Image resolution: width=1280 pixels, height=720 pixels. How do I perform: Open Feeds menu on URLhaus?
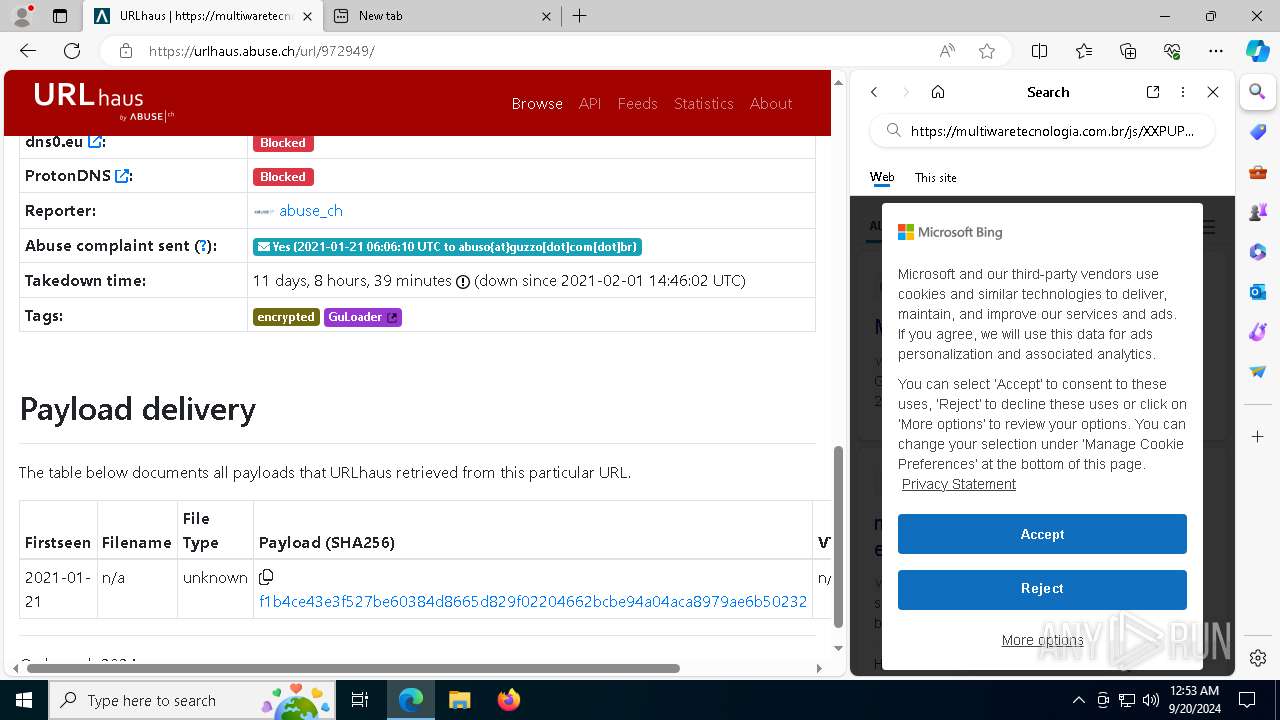click(x=637, y=103)
